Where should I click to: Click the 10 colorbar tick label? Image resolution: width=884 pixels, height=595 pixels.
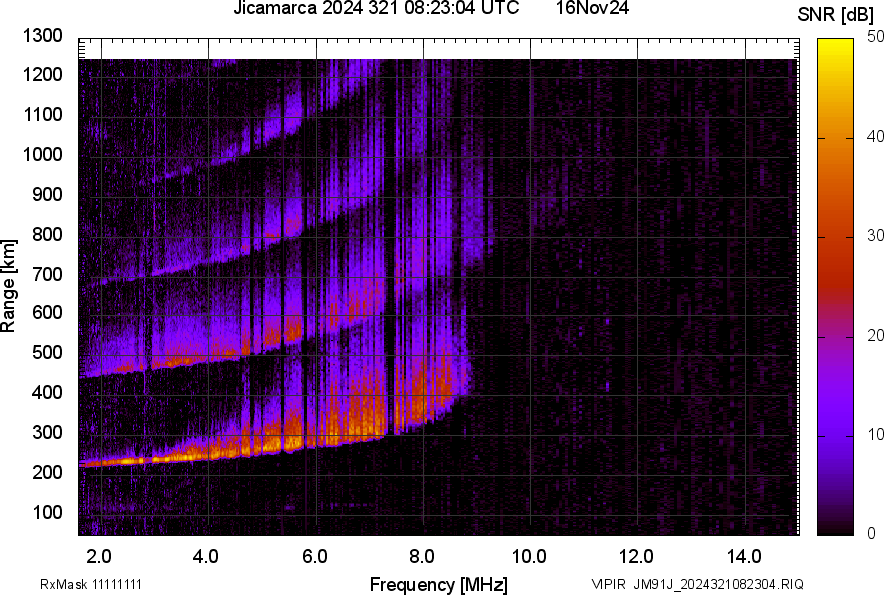875,434
